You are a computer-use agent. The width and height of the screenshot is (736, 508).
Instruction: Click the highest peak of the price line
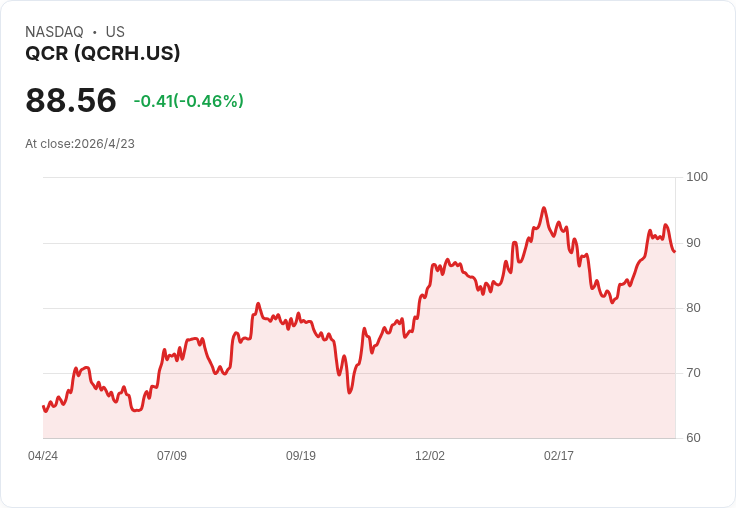[543, 208]
